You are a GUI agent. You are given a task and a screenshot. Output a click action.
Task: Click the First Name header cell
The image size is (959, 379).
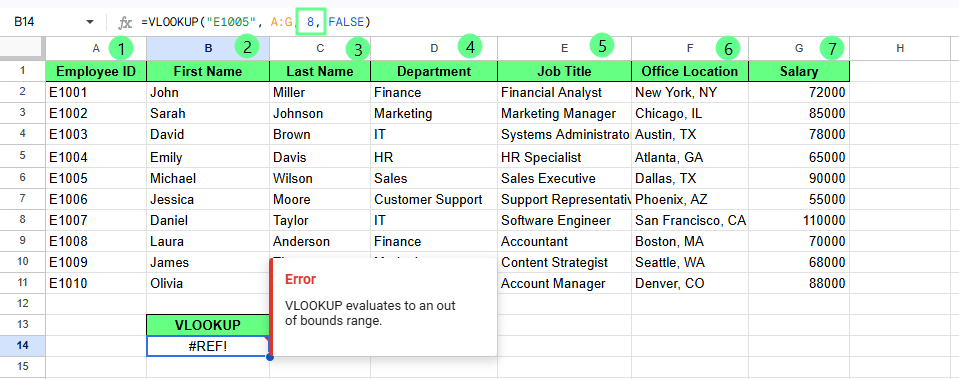(208, 72)
